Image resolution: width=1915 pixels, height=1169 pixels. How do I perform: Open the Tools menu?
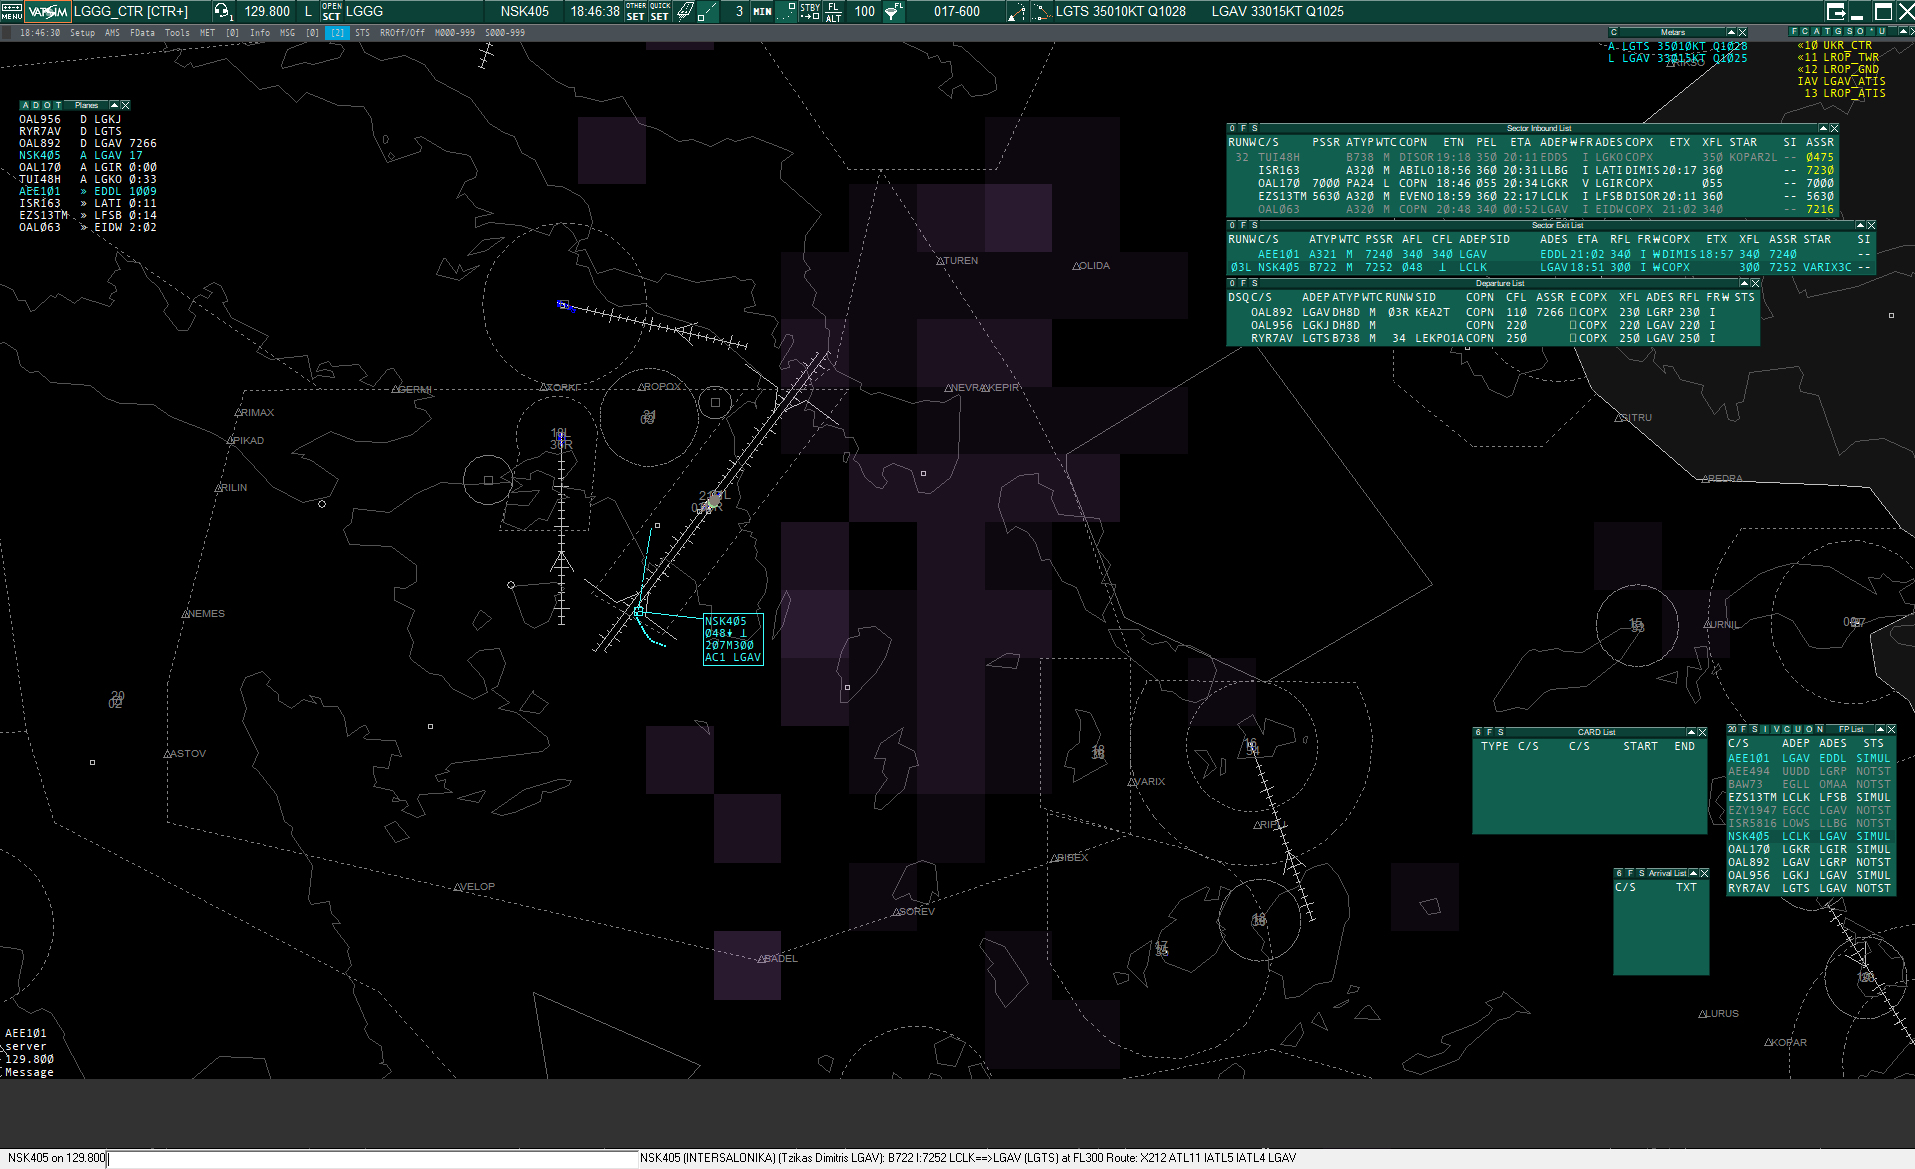pos(177,33)
